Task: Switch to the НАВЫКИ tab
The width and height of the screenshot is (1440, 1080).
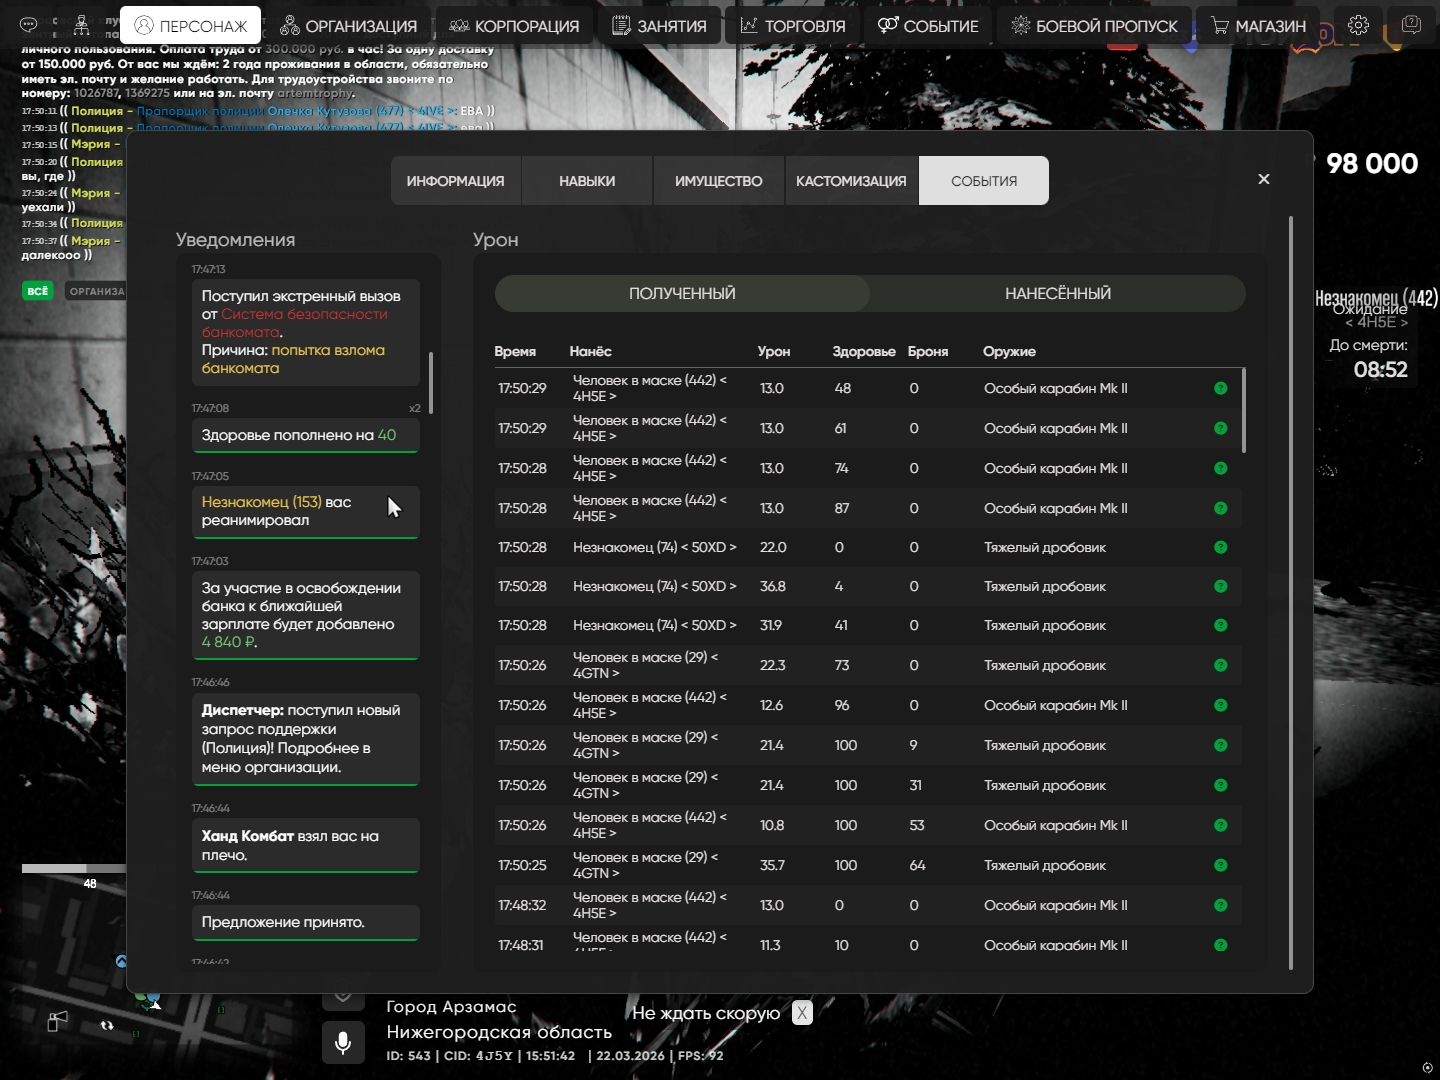Action: 587,181
